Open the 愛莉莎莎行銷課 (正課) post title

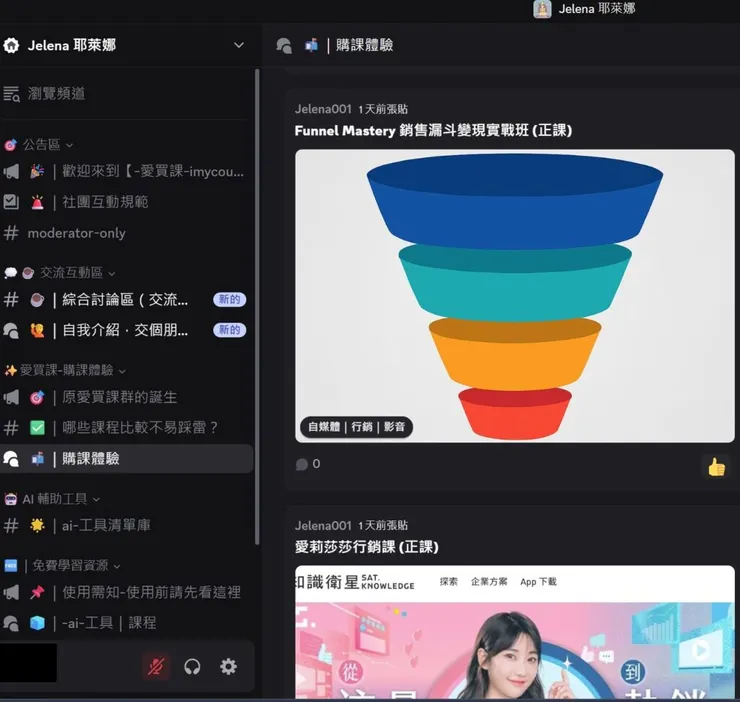point(367,547)
